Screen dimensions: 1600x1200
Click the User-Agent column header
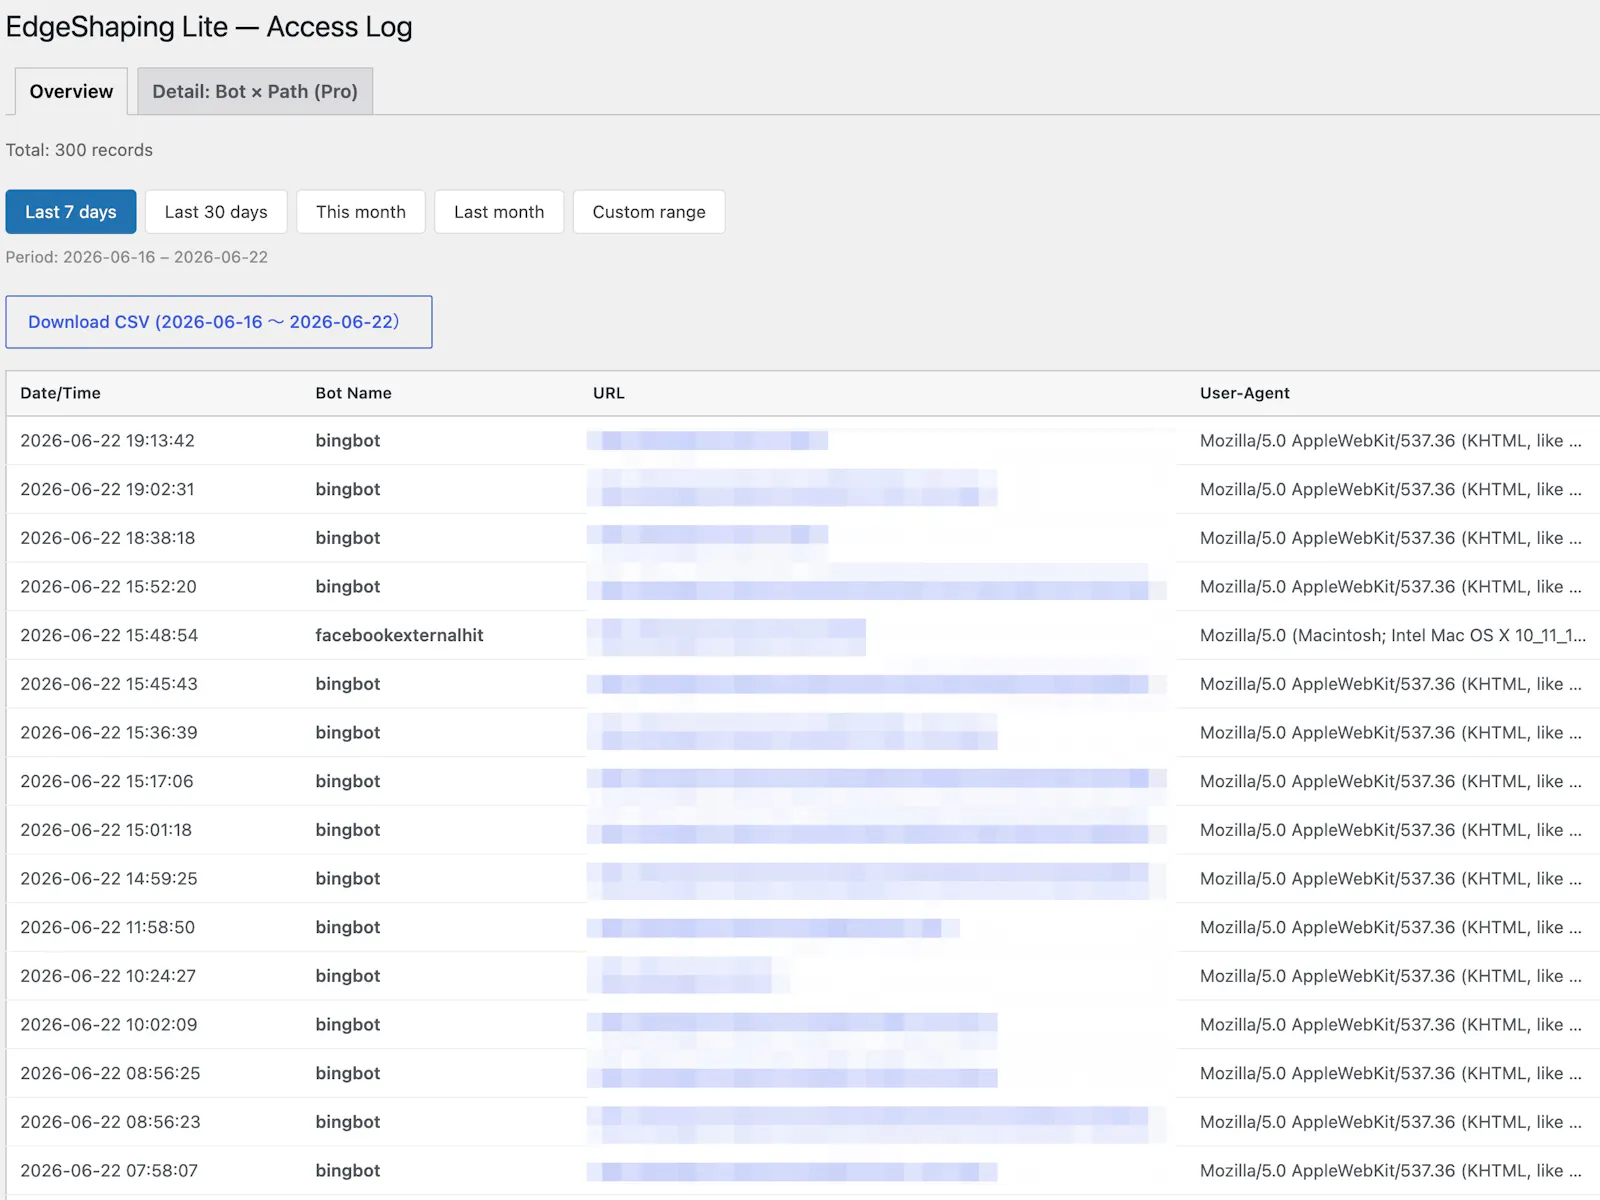[x=1244, y=393]
